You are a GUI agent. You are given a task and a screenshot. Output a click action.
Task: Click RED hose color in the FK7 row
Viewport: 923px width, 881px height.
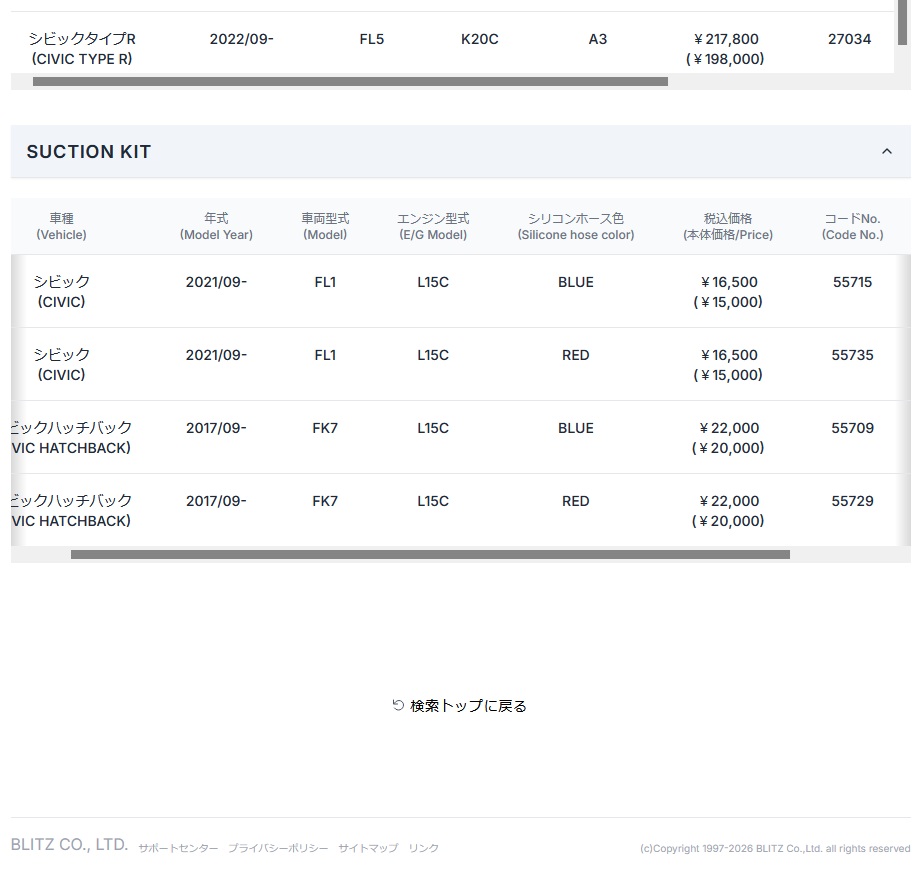pos(576,501)
